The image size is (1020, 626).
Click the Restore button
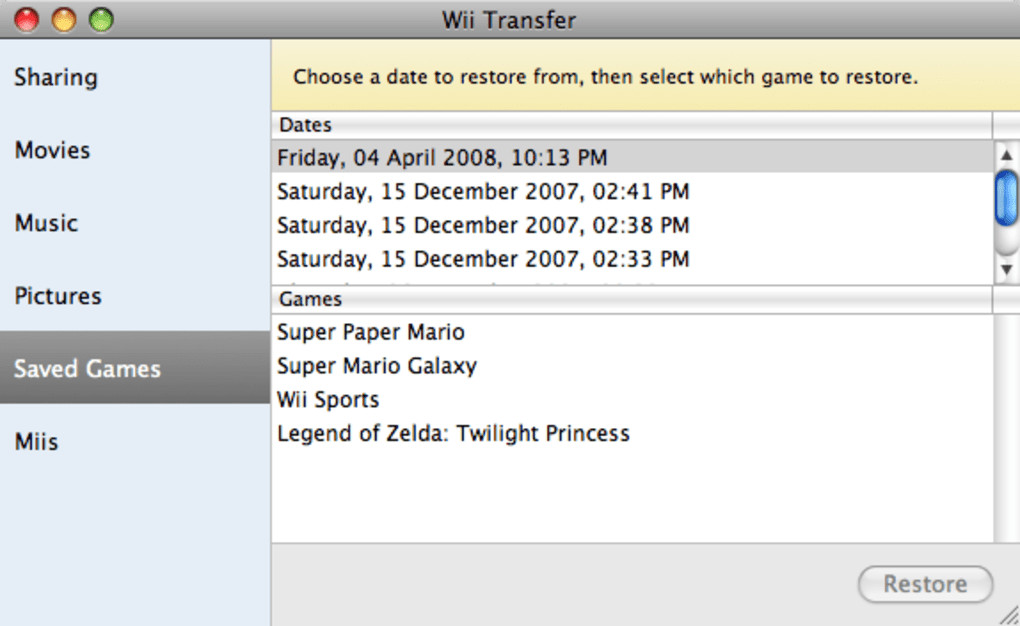point(925,584)
